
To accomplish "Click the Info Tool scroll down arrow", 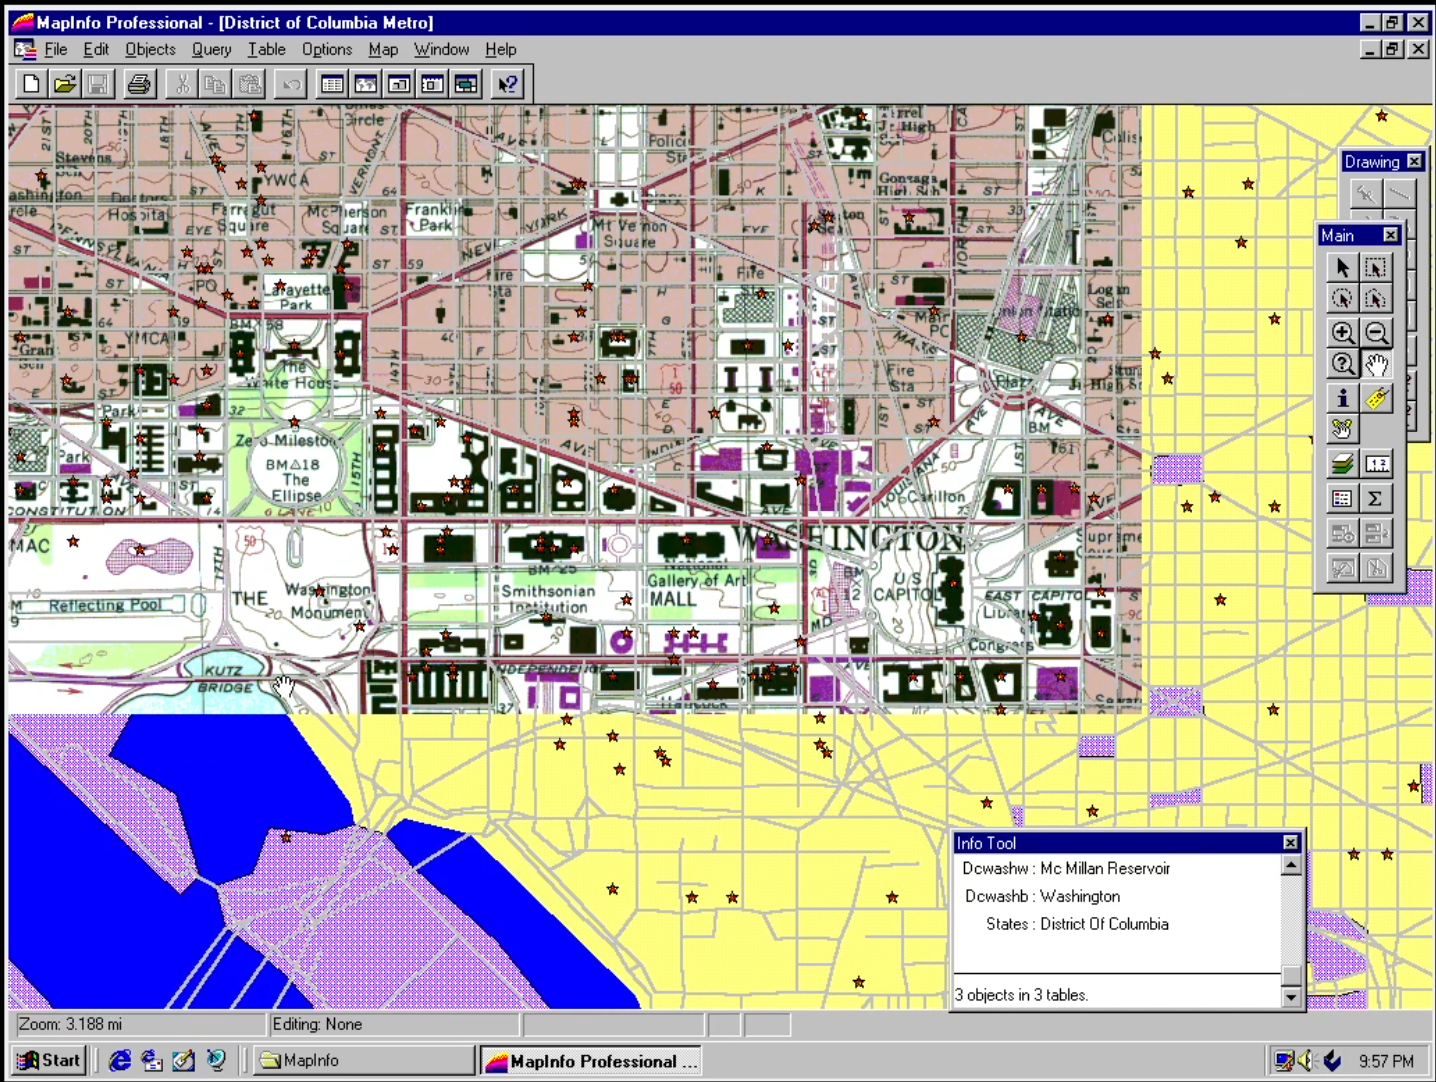I will pyautogui.click(x=1291, y=997).
